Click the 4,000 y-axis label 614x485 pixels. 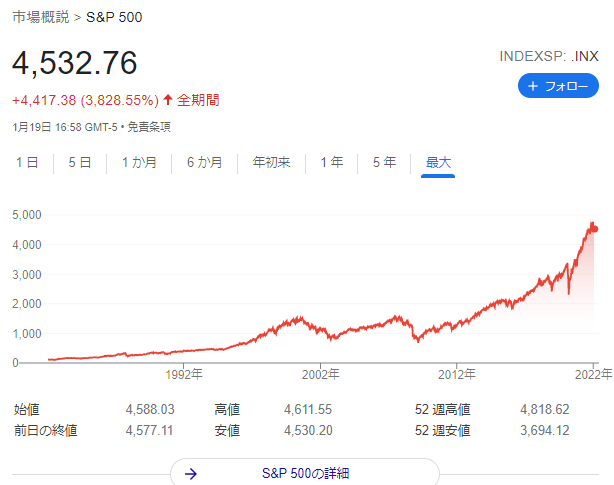[x=27, y=245]
